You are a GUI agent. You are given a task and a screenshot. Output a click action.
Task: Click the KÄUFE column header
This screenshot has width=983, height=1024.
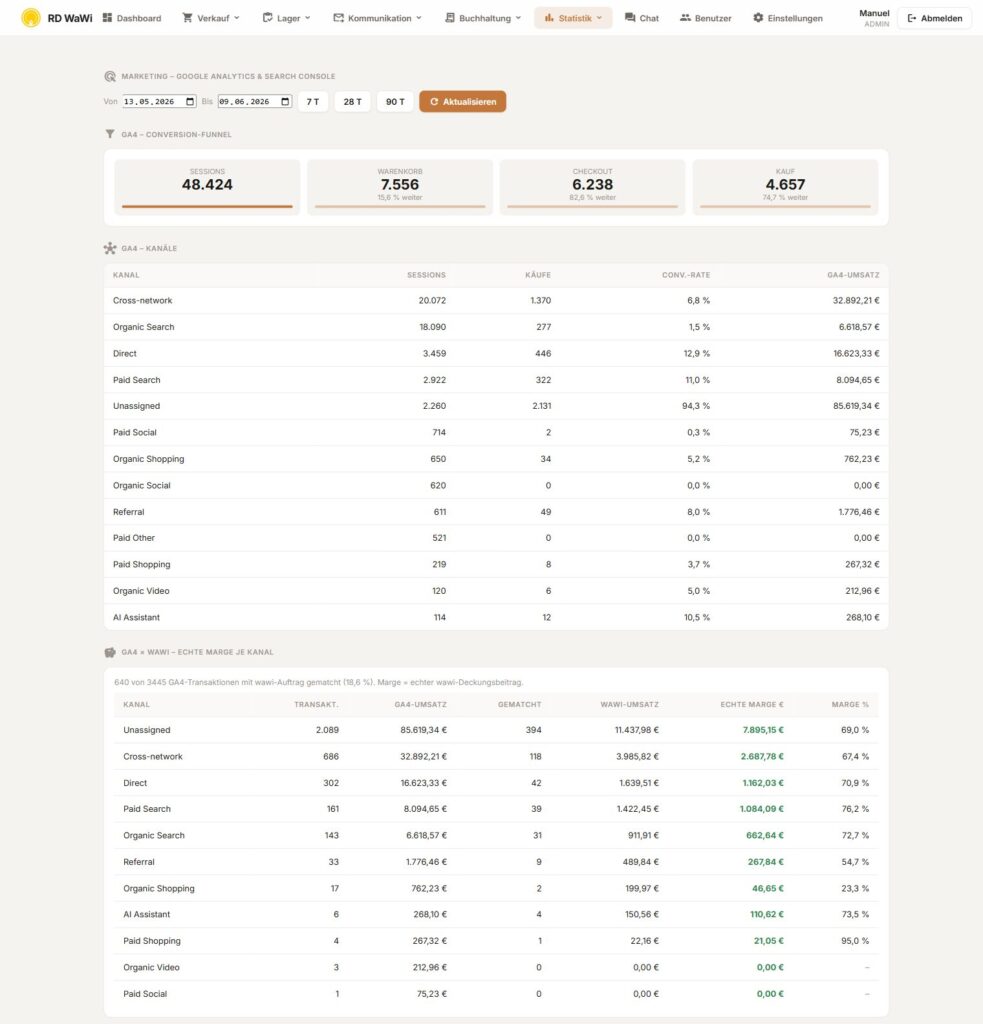pos(538,275)
